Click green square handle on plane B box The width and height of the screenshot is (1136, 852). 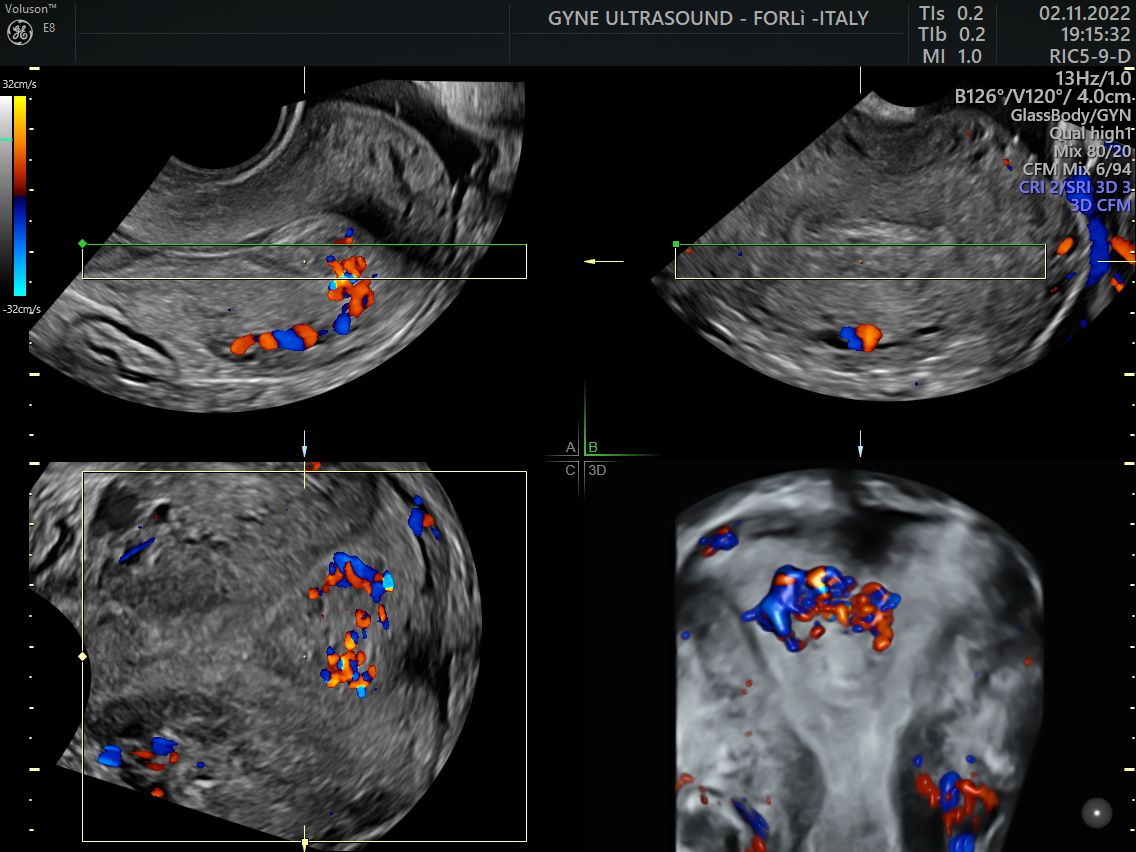click(677, 244)
